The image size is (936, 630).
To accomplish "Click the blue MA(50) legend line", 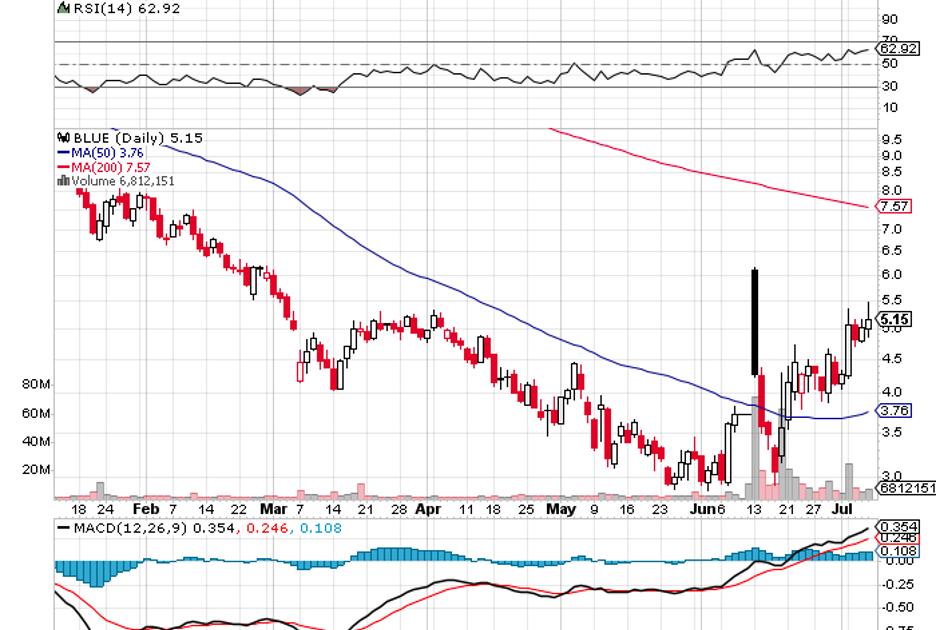I will pos(63,153).
